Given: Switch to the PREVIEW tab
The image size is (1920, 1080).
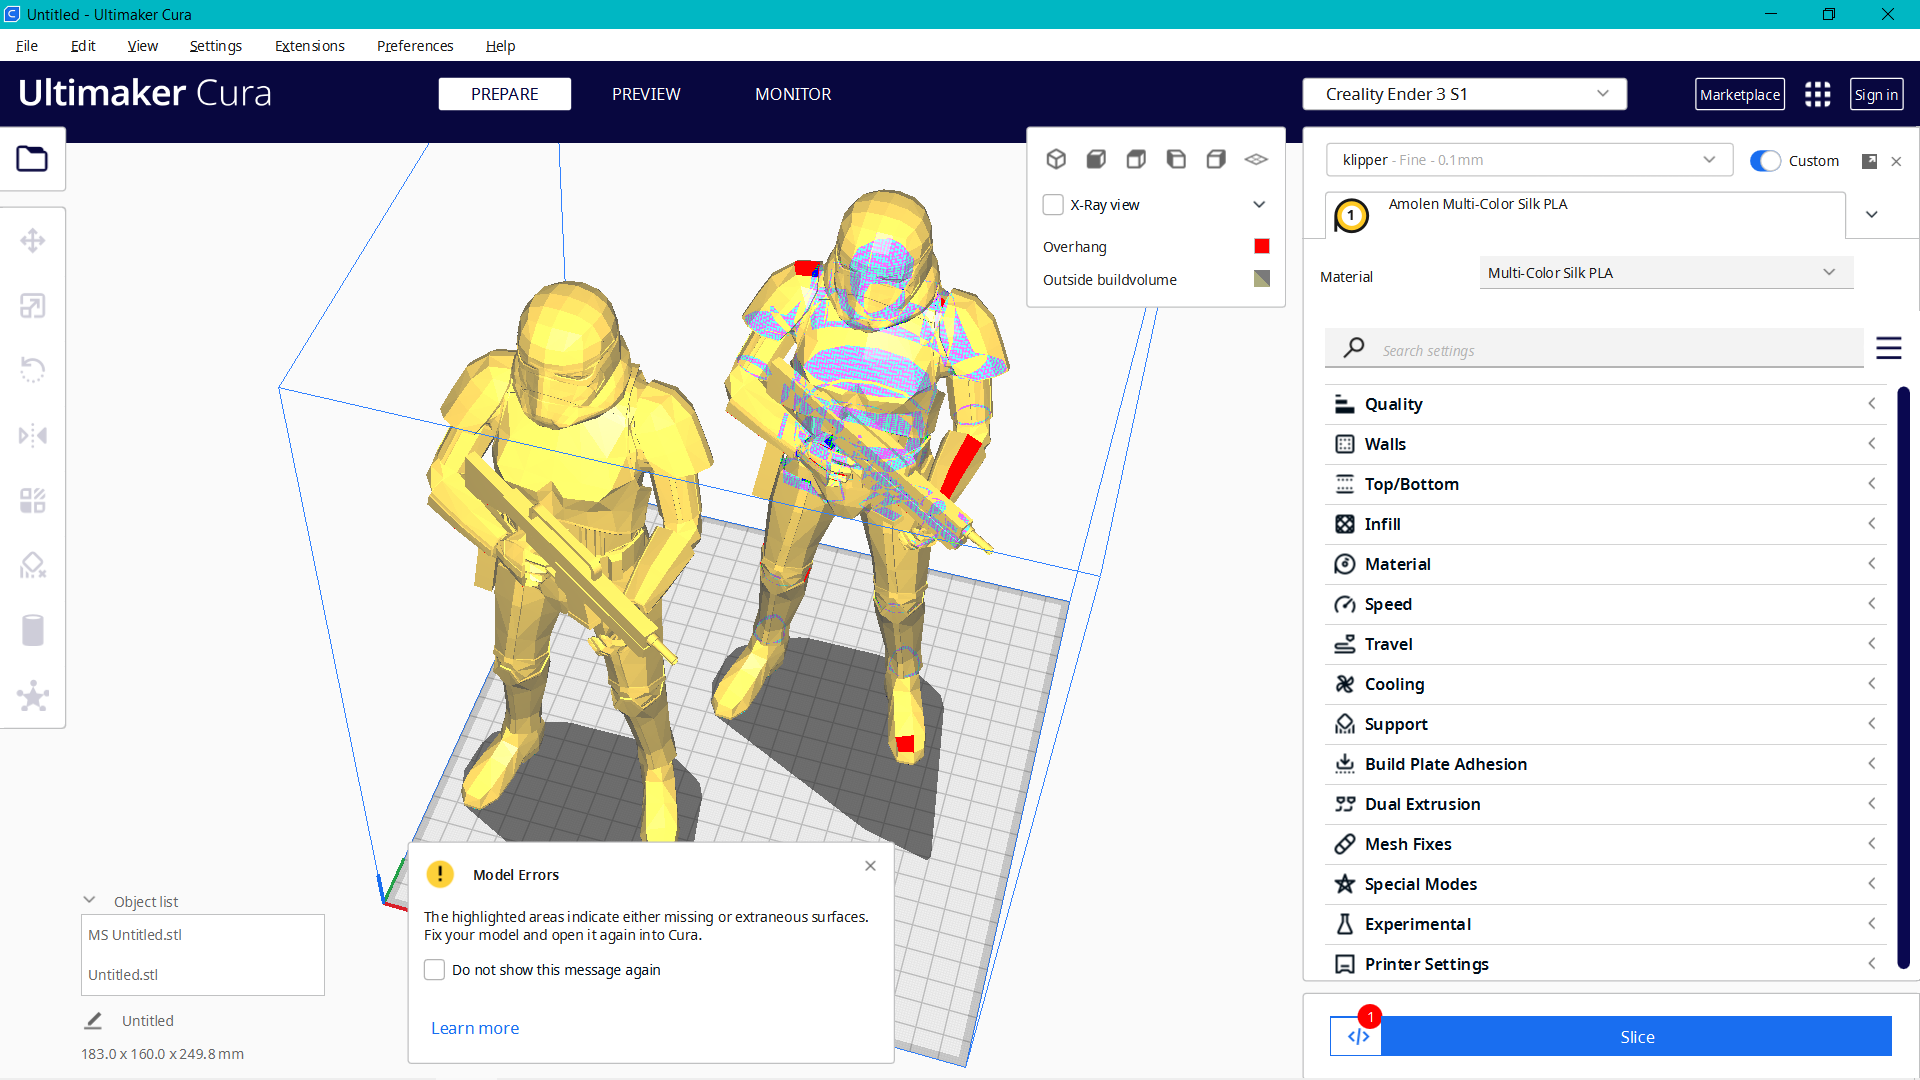Looking at the screenshot, I should [x=645, y=94].
